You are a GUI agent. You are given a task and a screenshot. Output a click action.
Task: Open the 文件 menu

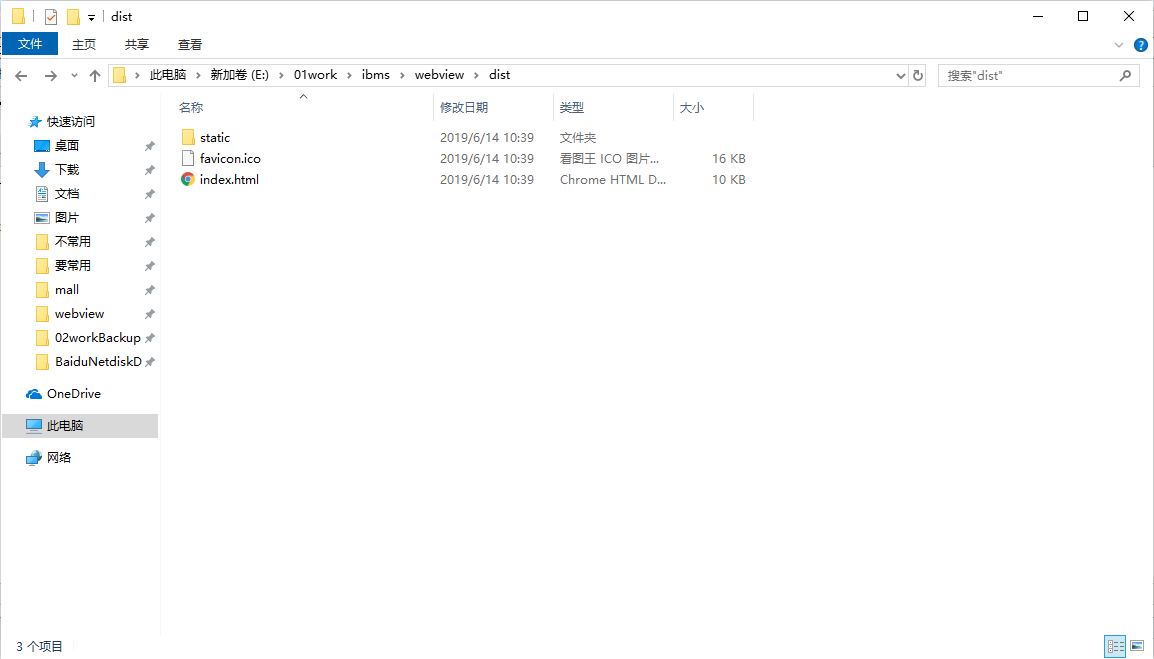[30, 44]
